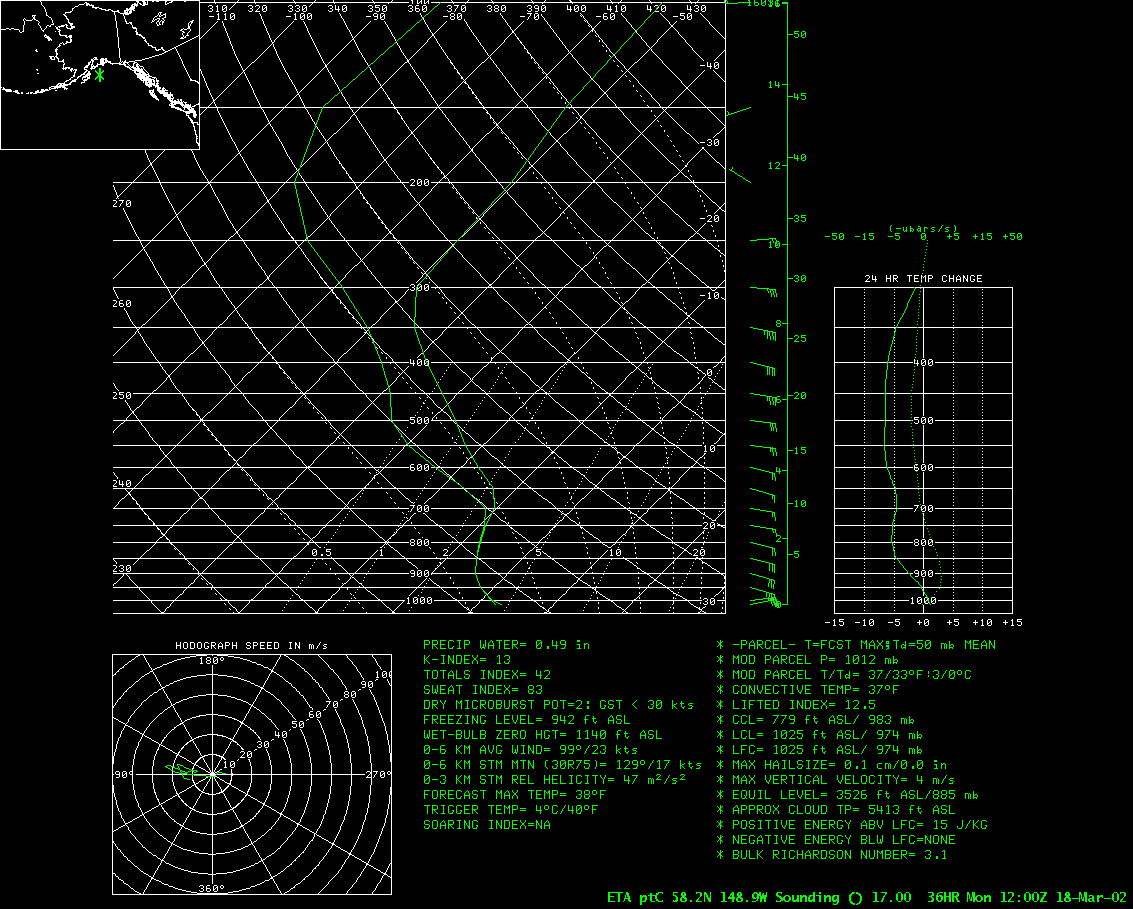The image size is (1133, 909).
Task: Click the '-PARCEL- T=FCST MAX' header line
Action: 856,645
